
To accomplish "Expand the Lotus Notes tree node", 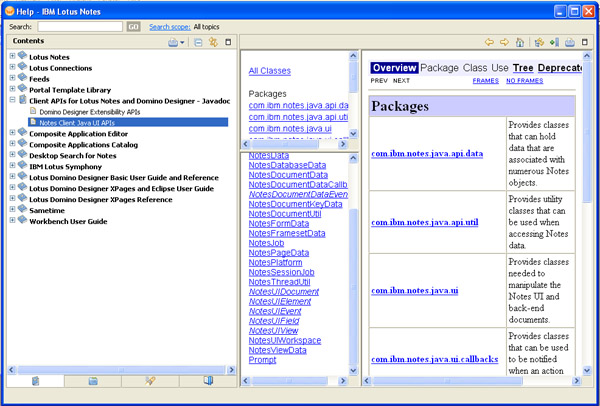I will point(12,57).
